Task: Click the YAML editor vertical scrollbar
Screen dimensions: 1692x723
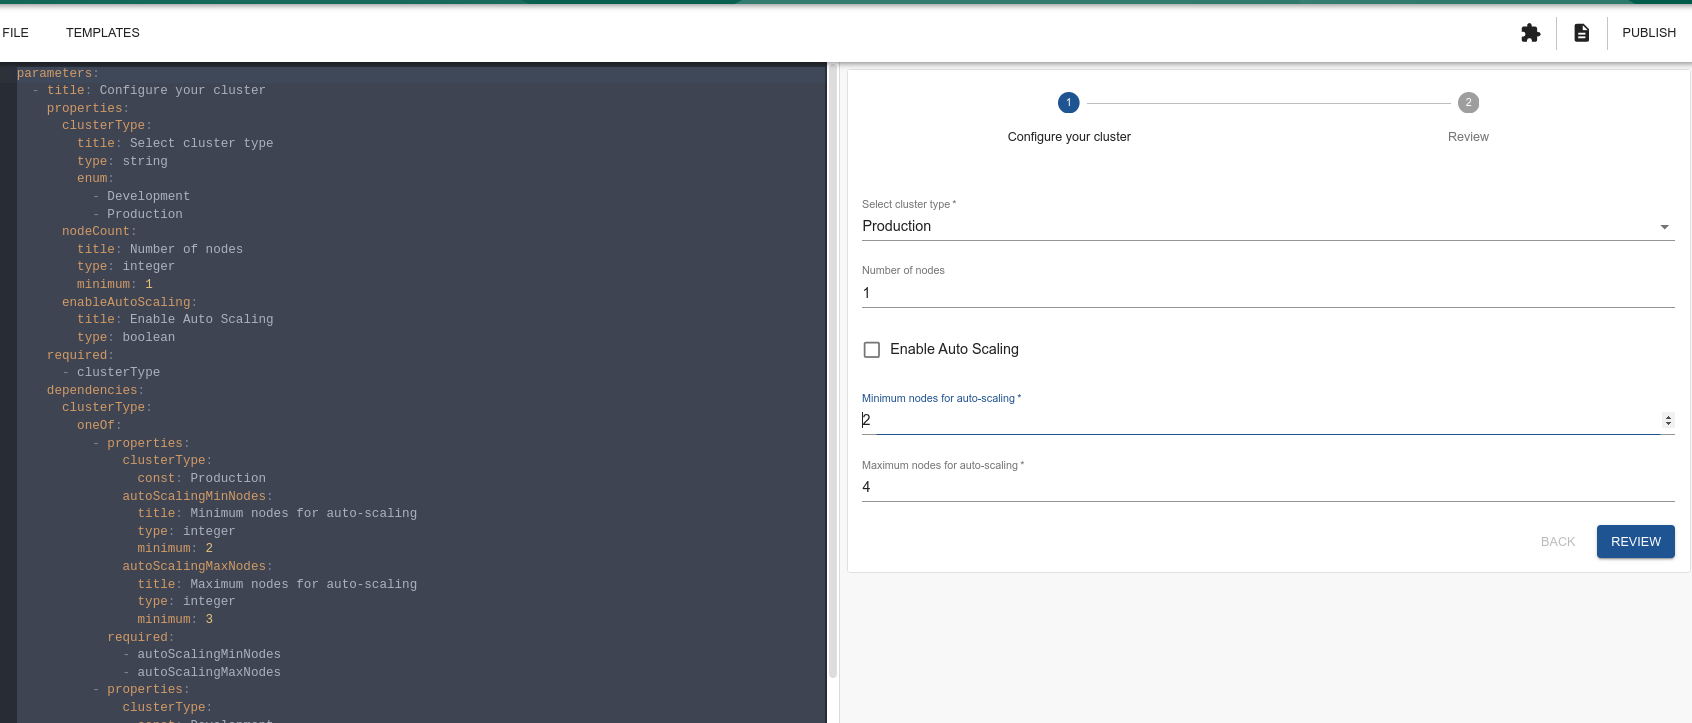Action: [832, 370]
